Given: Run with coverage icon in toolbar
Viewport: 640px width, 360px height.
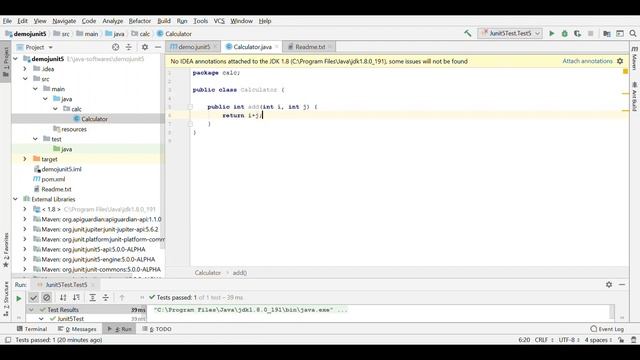Looking at the screenshot, I should 577,33.
